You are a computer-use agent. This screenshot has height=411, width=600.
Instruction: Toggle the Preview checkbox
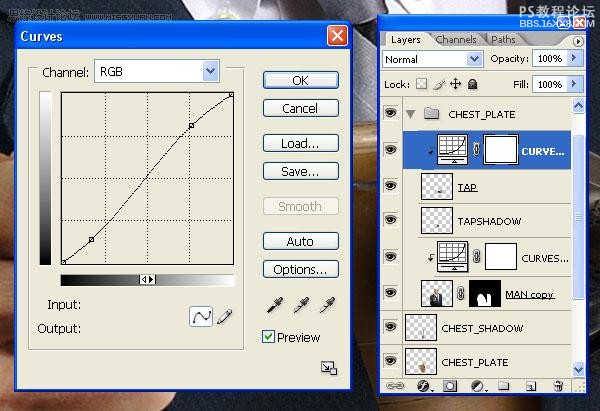point(268,337)
